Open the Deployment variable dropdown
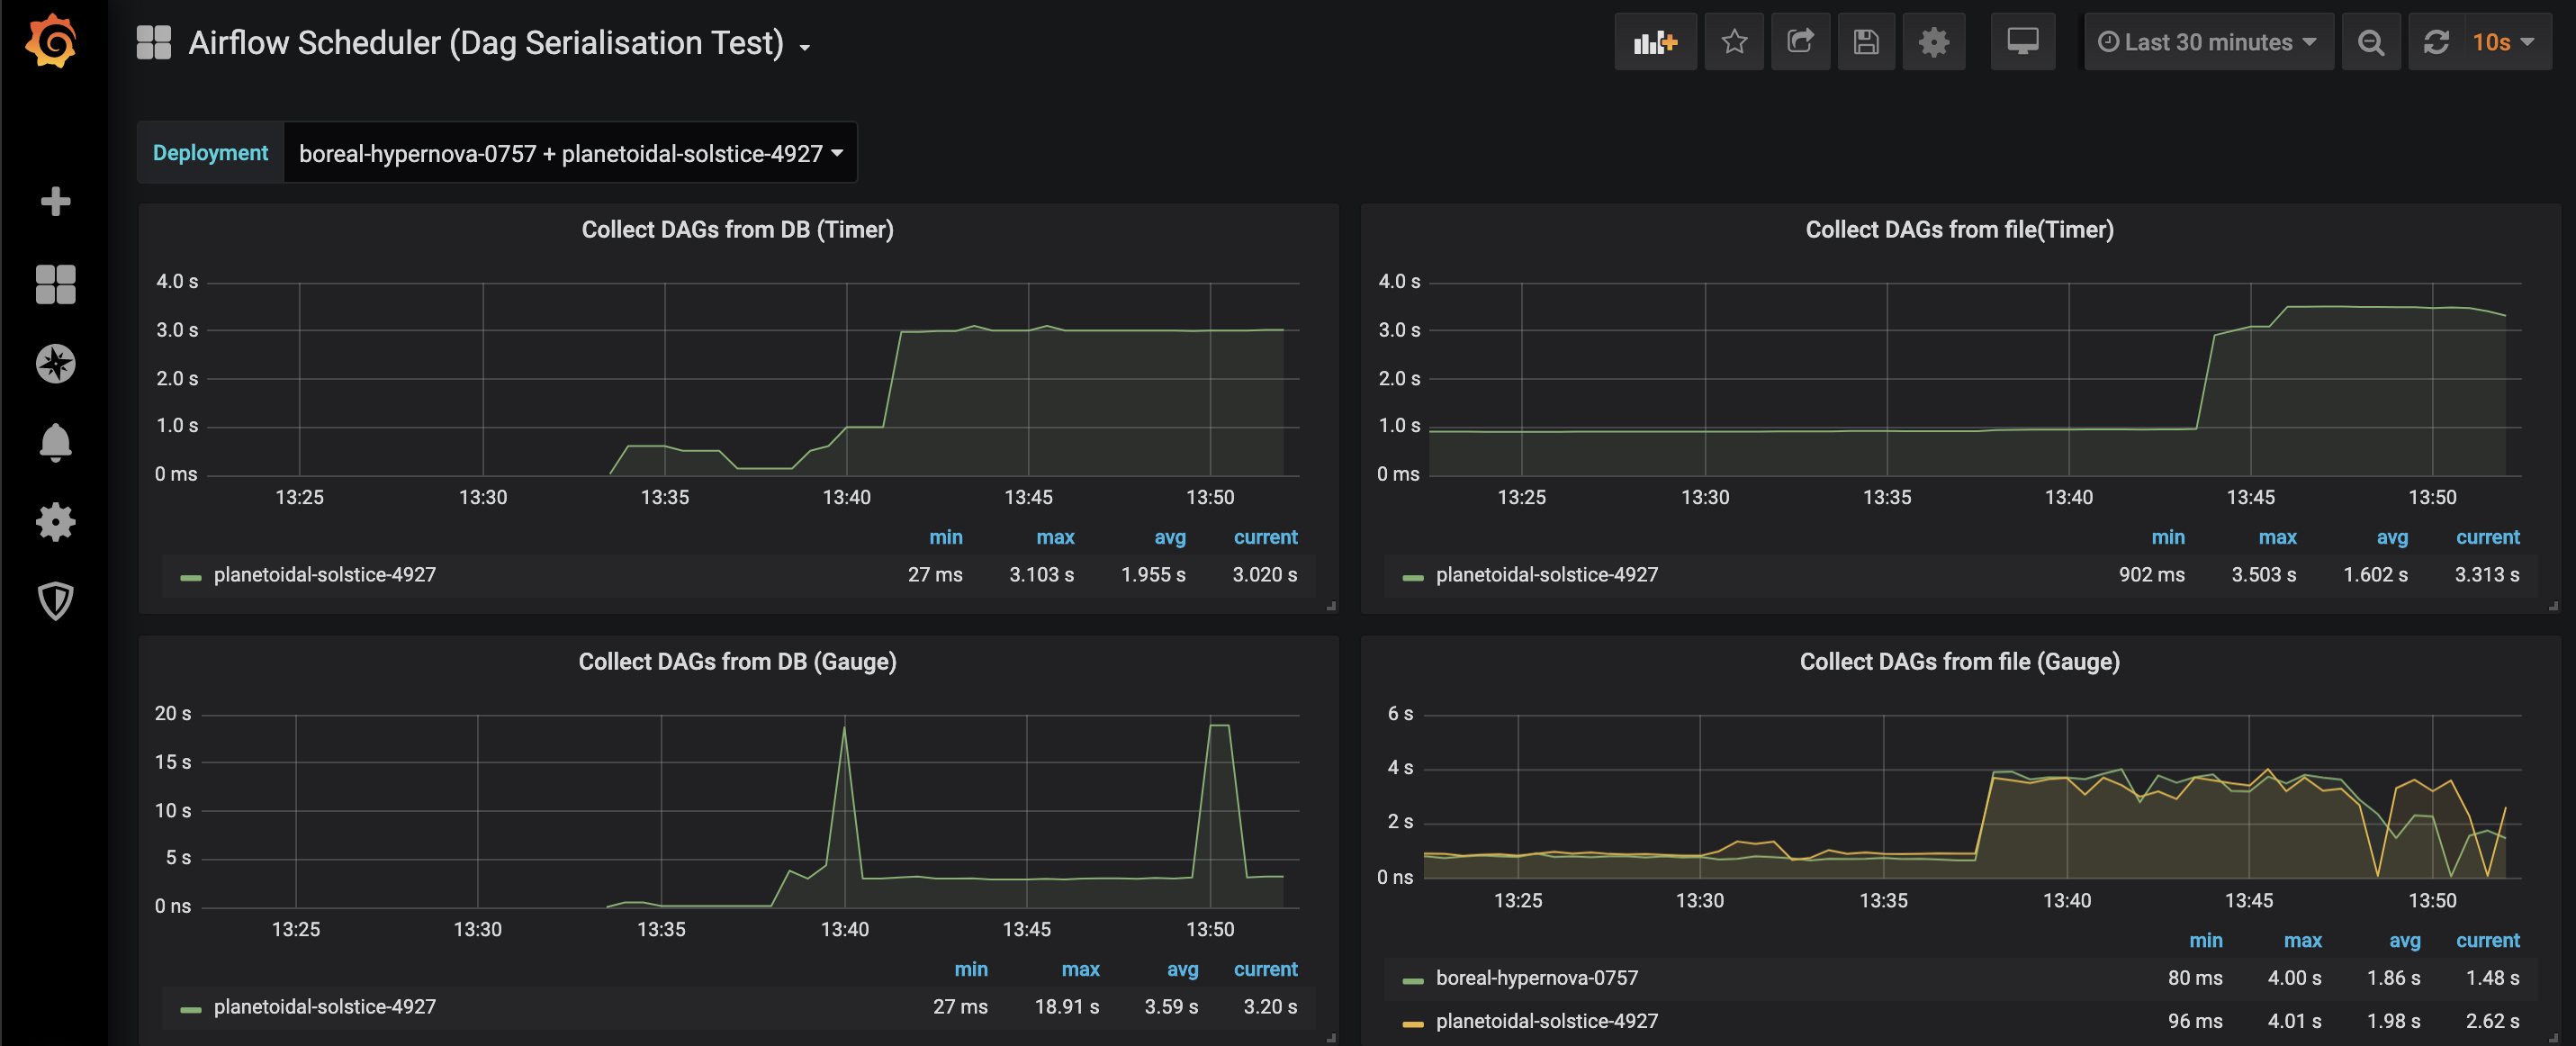This screenshot has height=1046, width=2576. [570, 153]
